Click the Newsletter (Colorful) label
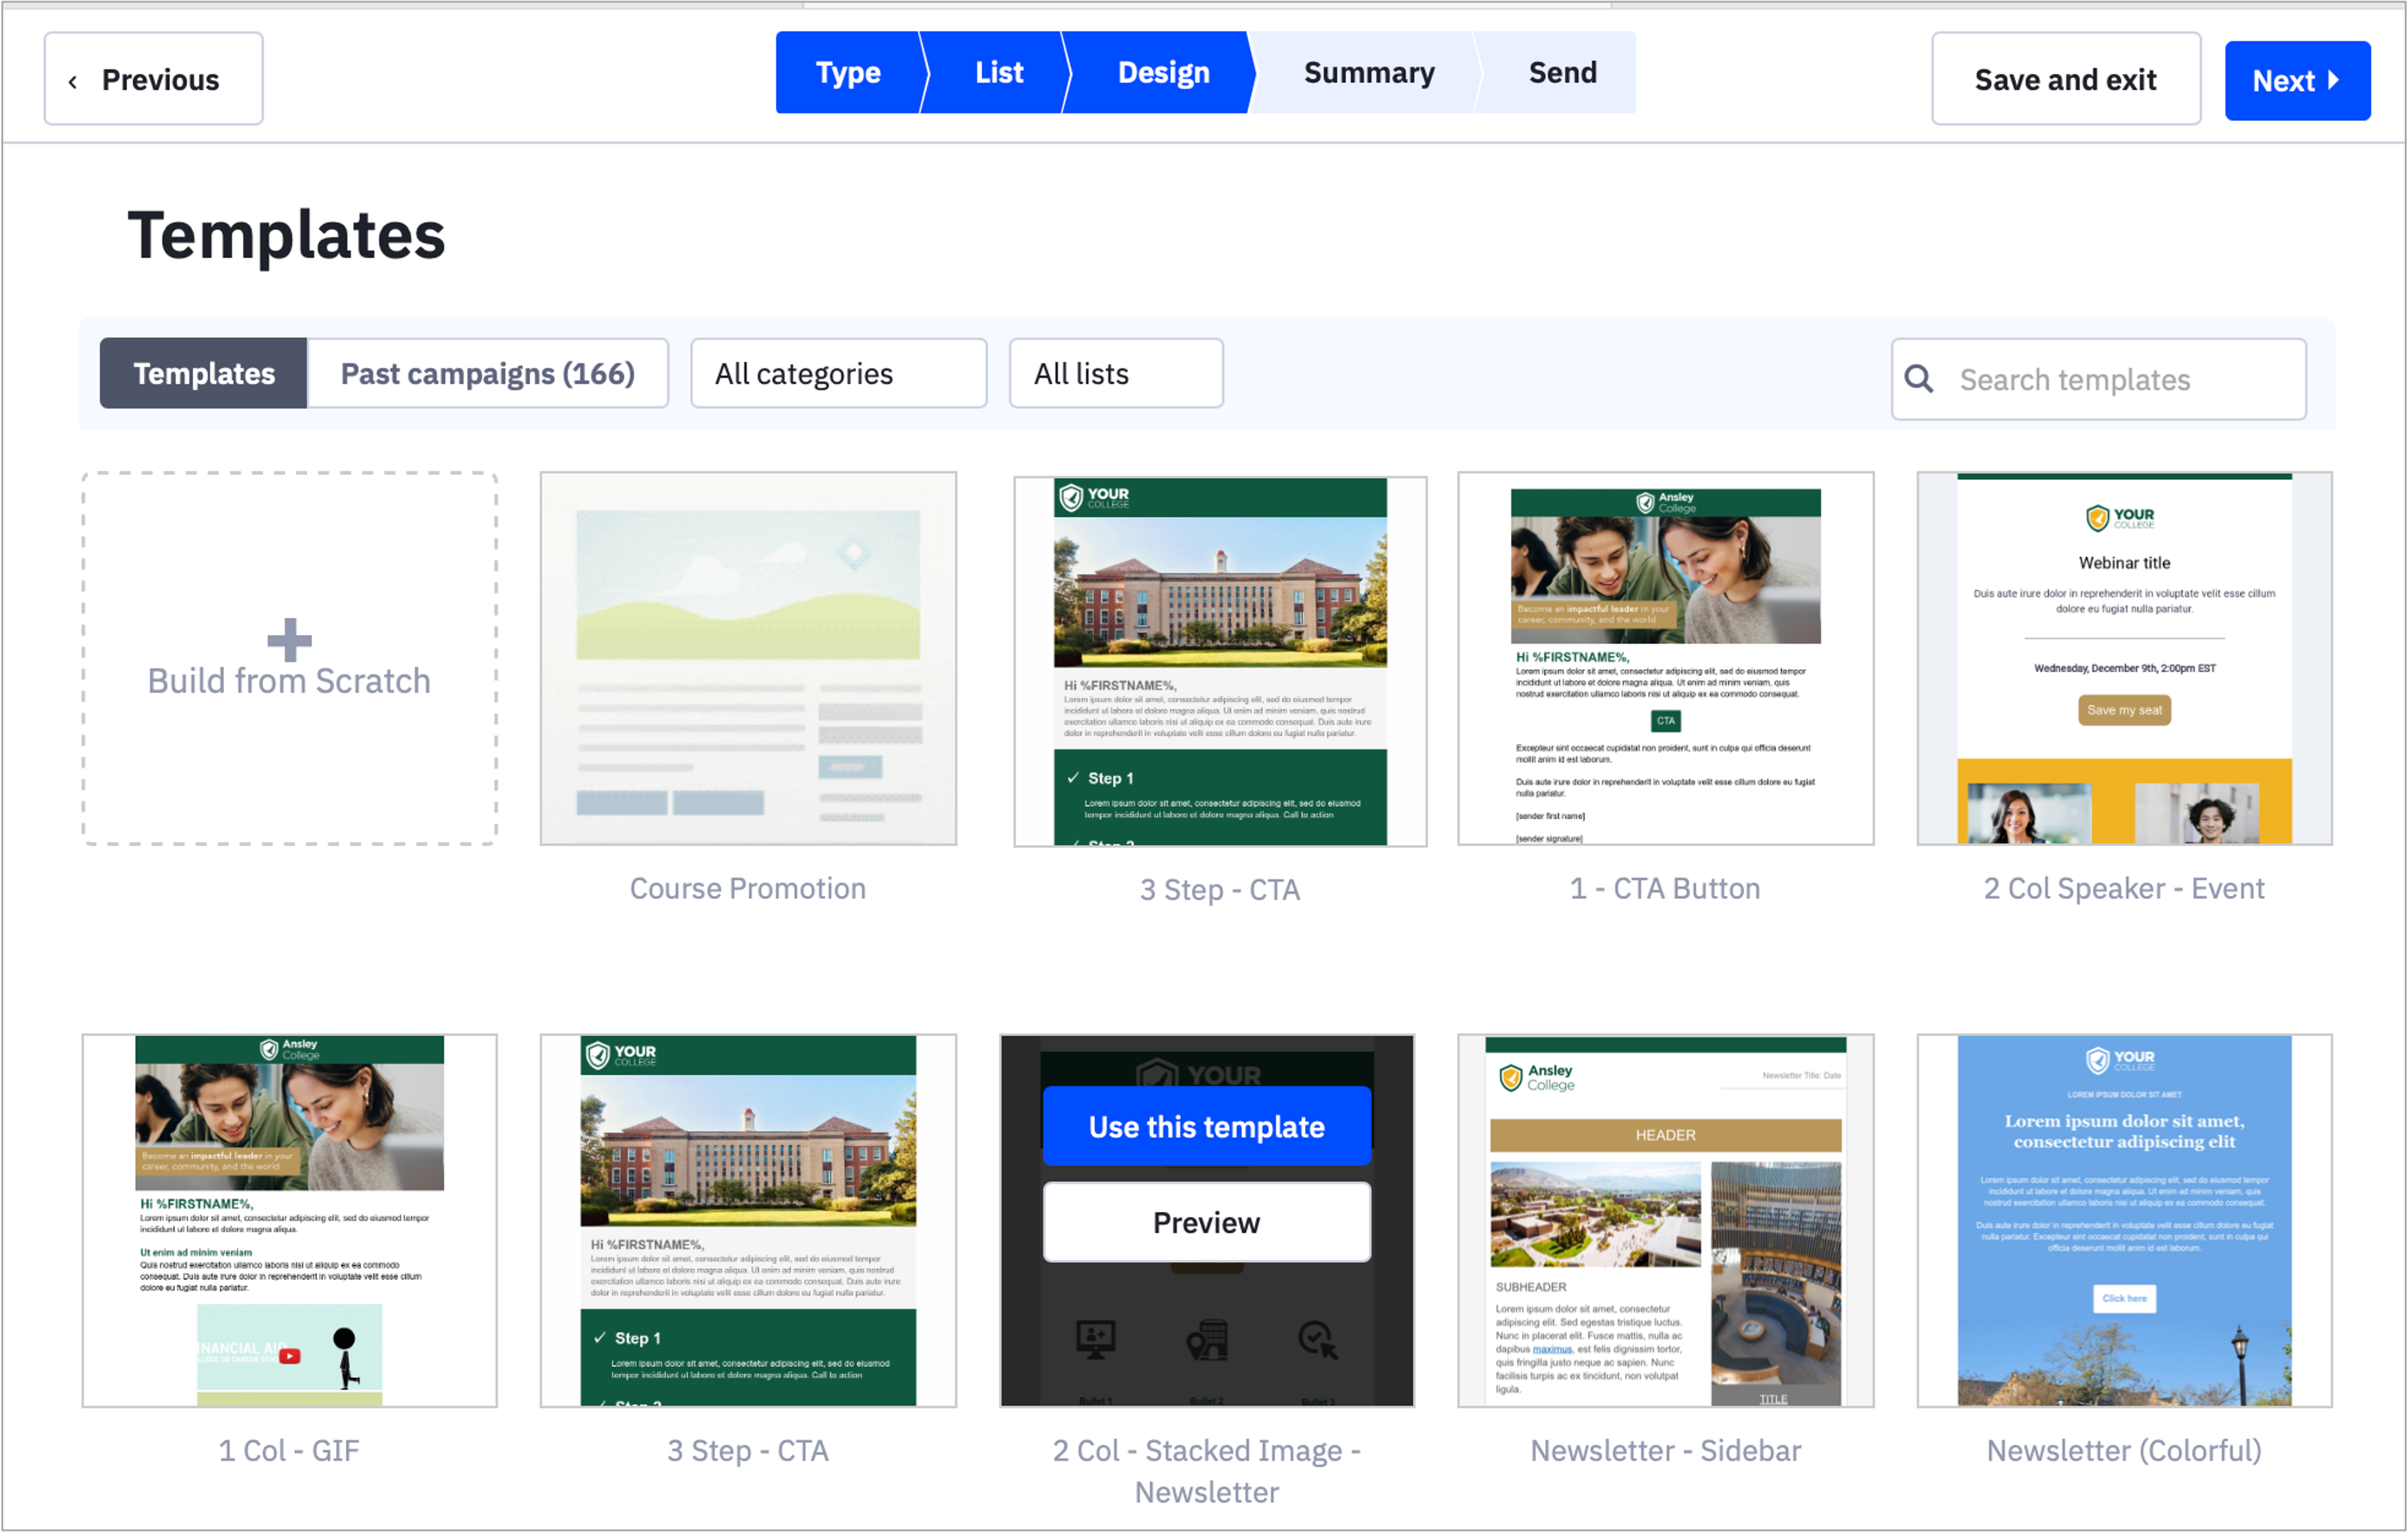This screenshot has height=1532, width=2408. 2124,1450
